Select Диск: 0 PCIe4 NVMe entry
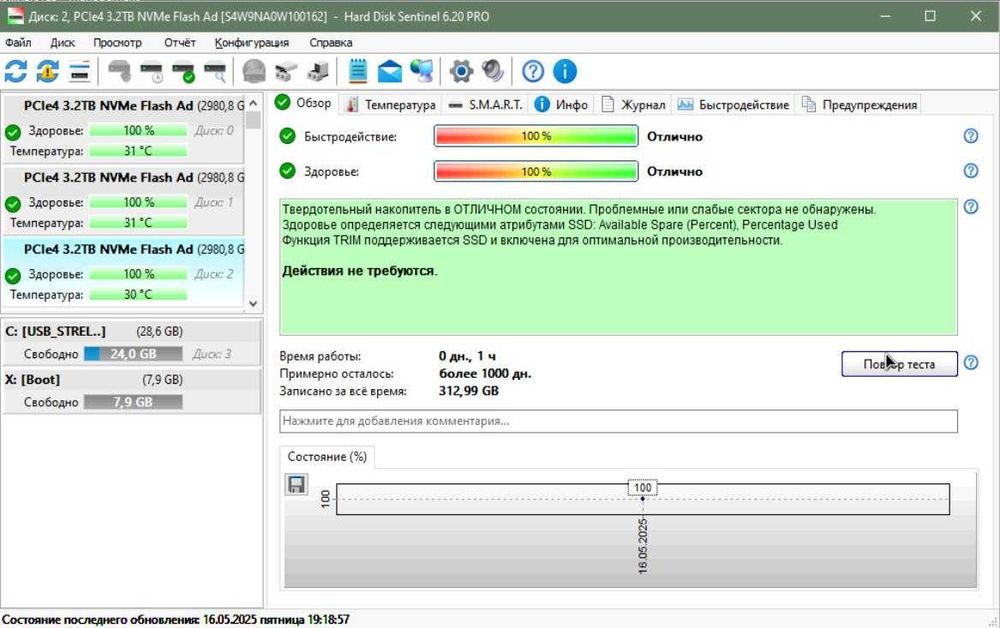Image resolution: width=1000 pixels, height=628 pixels. coord(124,128)
